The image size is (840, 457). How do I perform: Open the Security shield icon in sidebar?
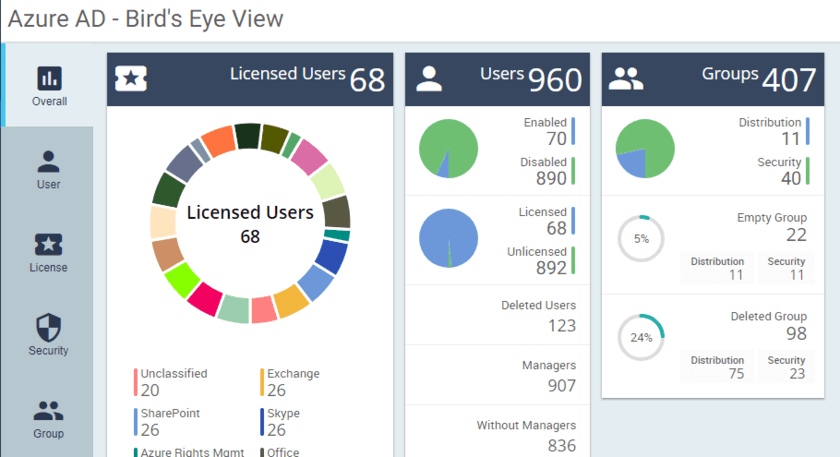[48, 327]
